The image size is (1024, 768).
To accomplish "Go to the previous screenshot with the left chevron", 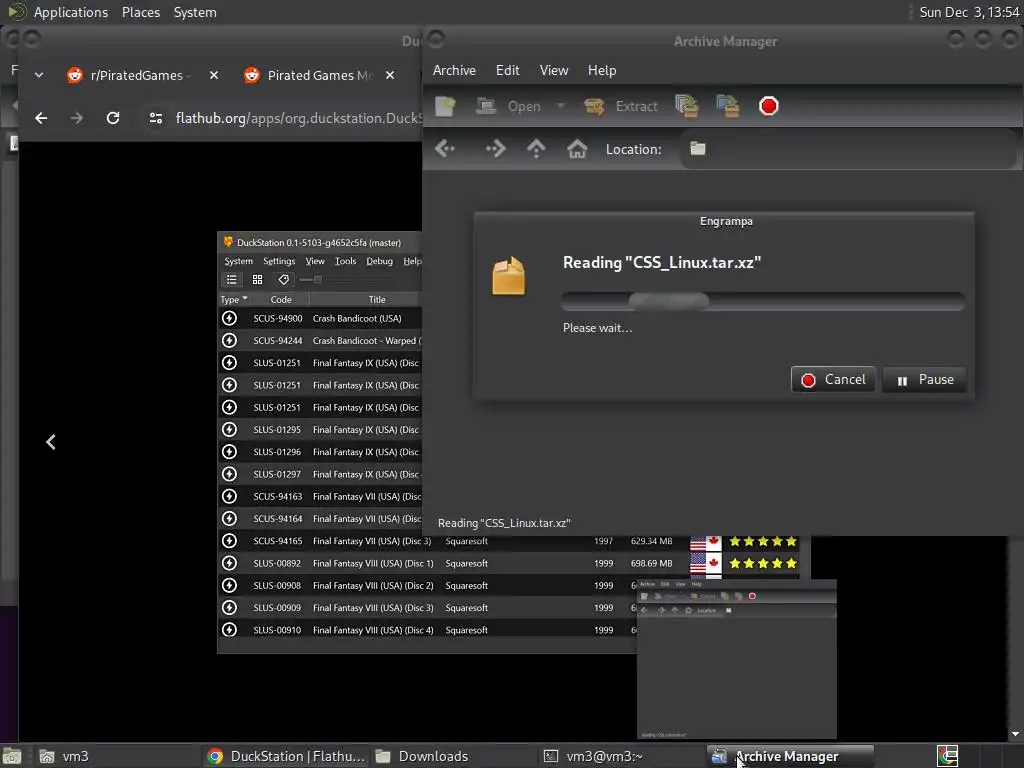I will [50, 442].
